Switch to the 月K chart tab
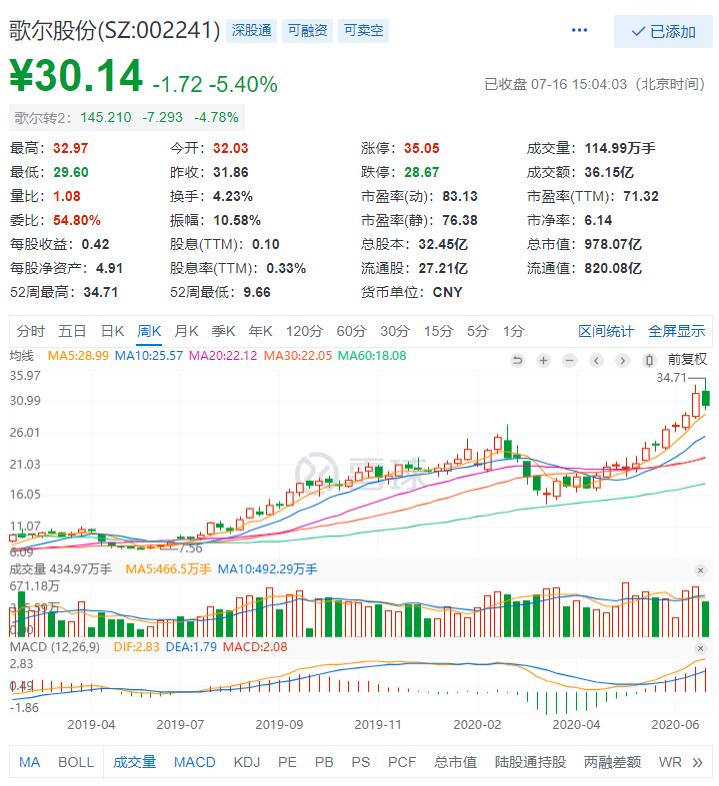Viewport: 719px width, 786px height. coord(186,331)
